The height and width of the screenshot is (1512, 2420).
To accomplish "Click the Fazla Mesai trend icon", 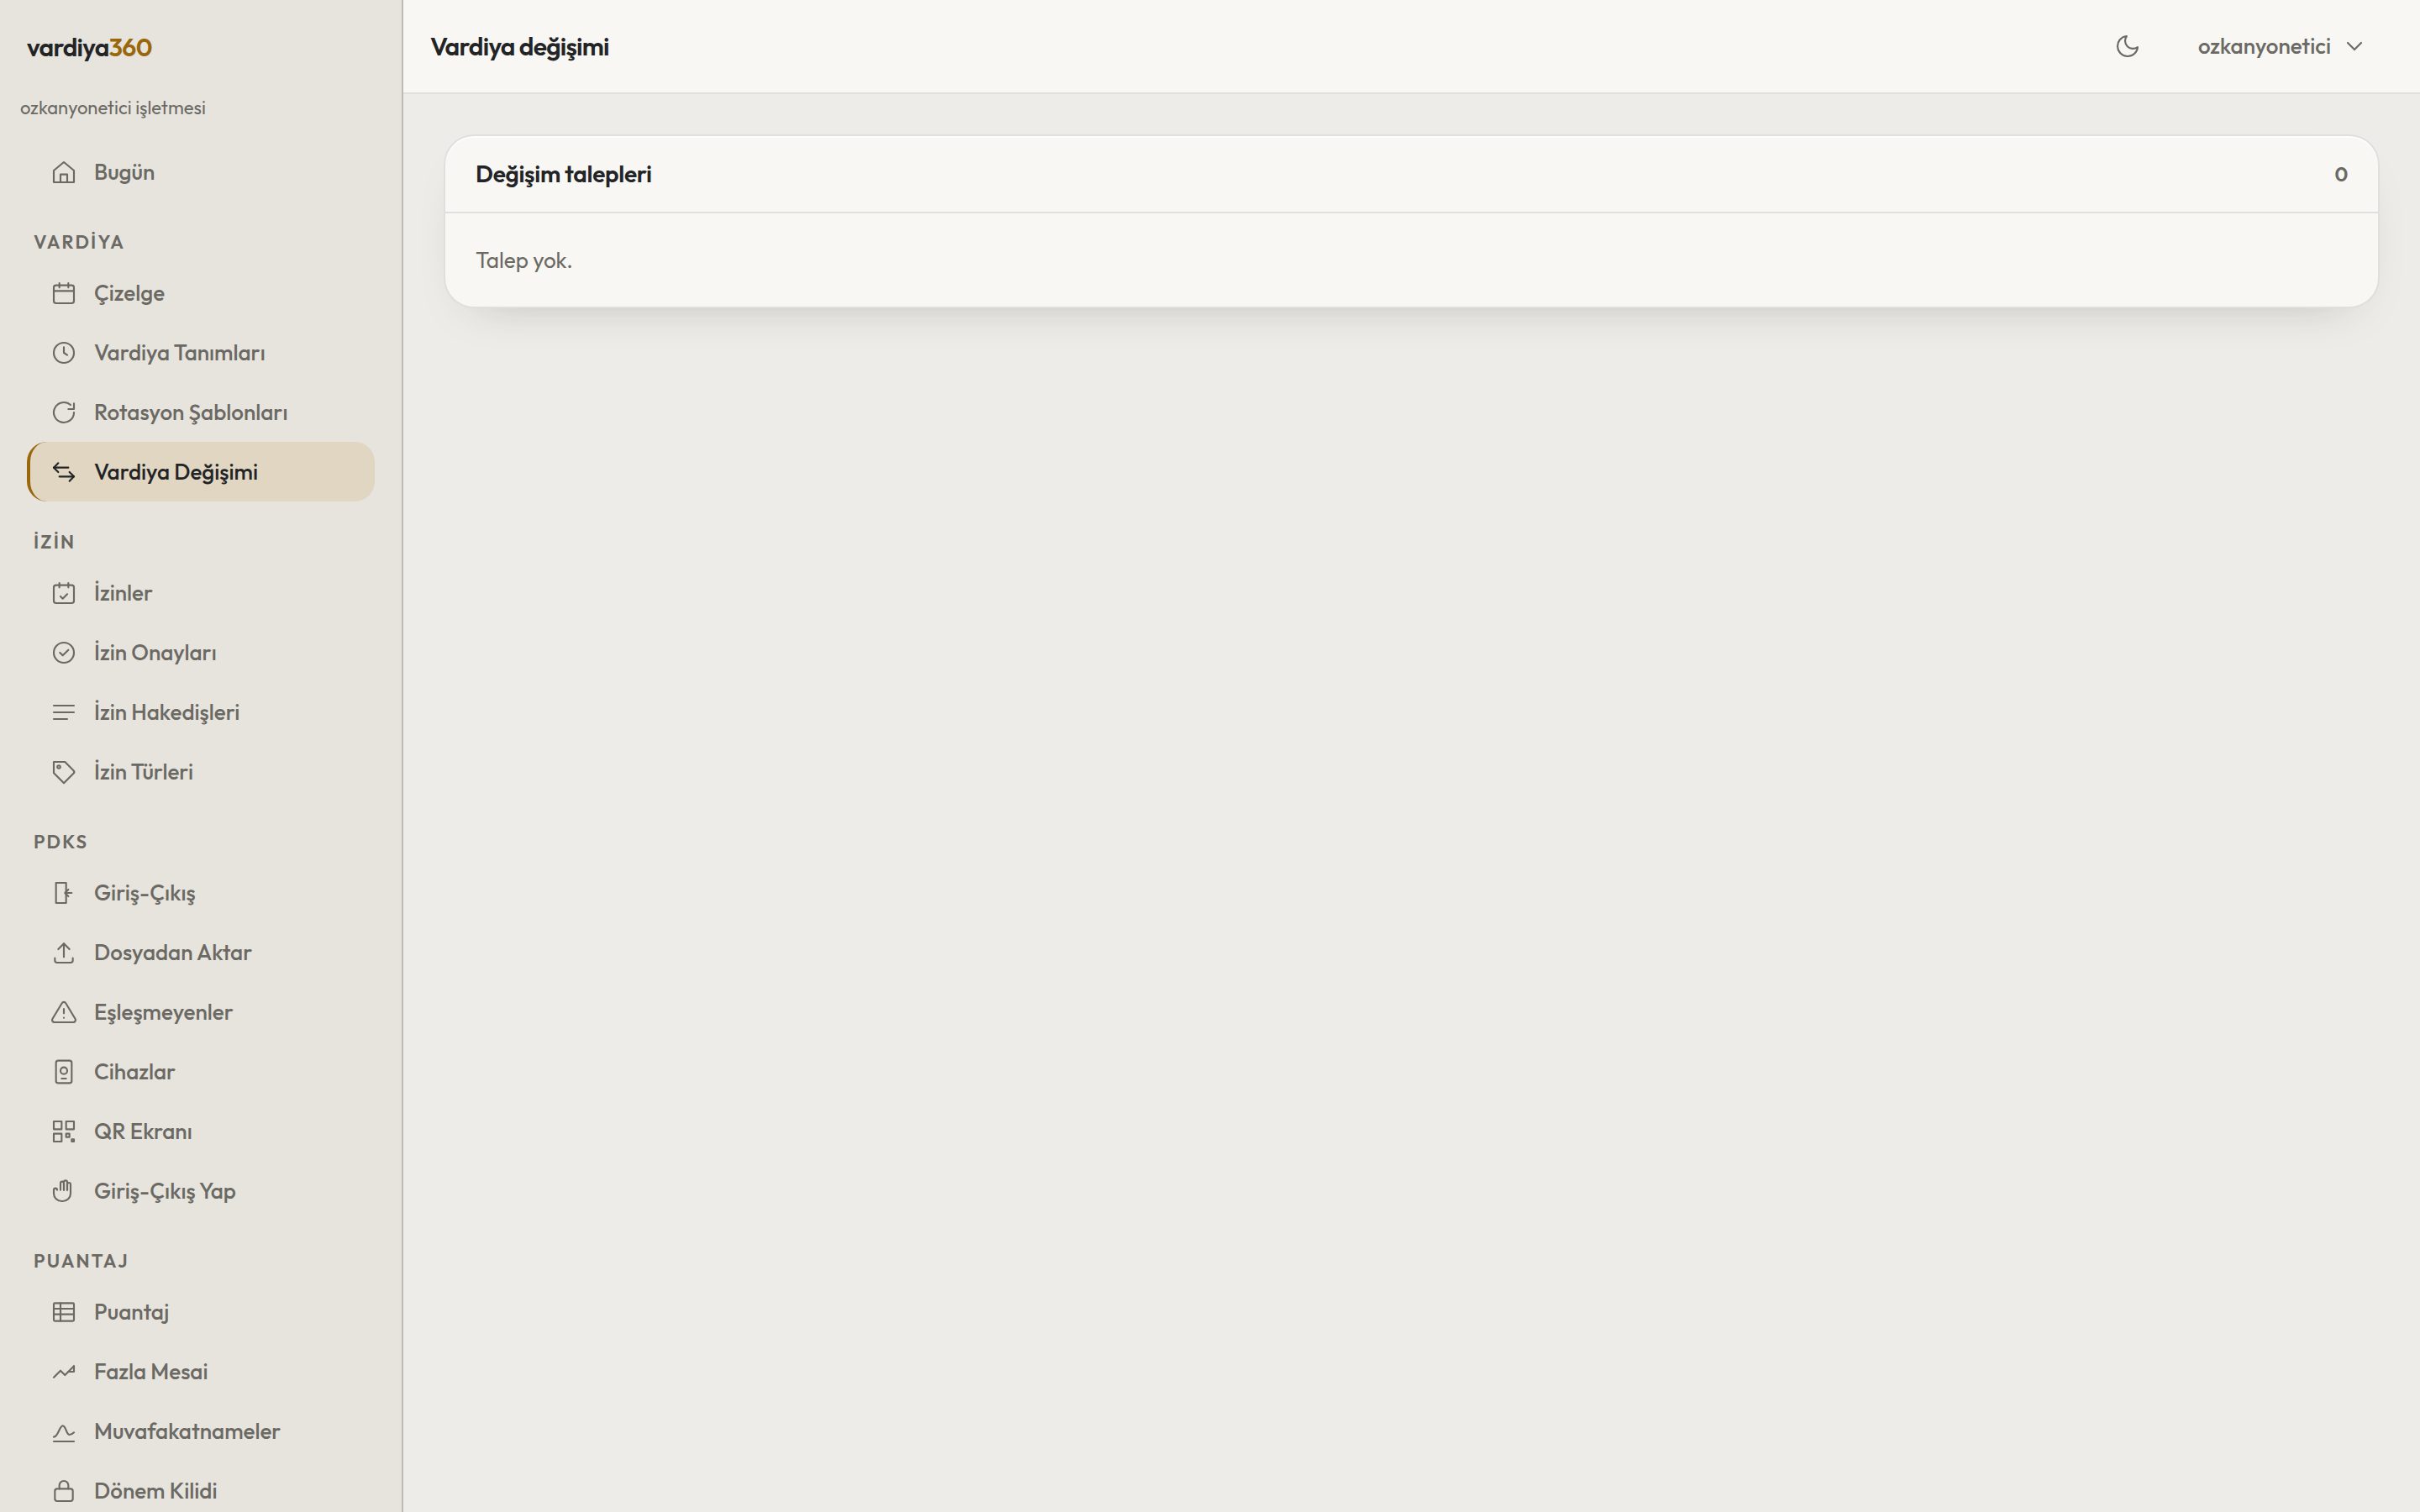I will coord(64,1372).
